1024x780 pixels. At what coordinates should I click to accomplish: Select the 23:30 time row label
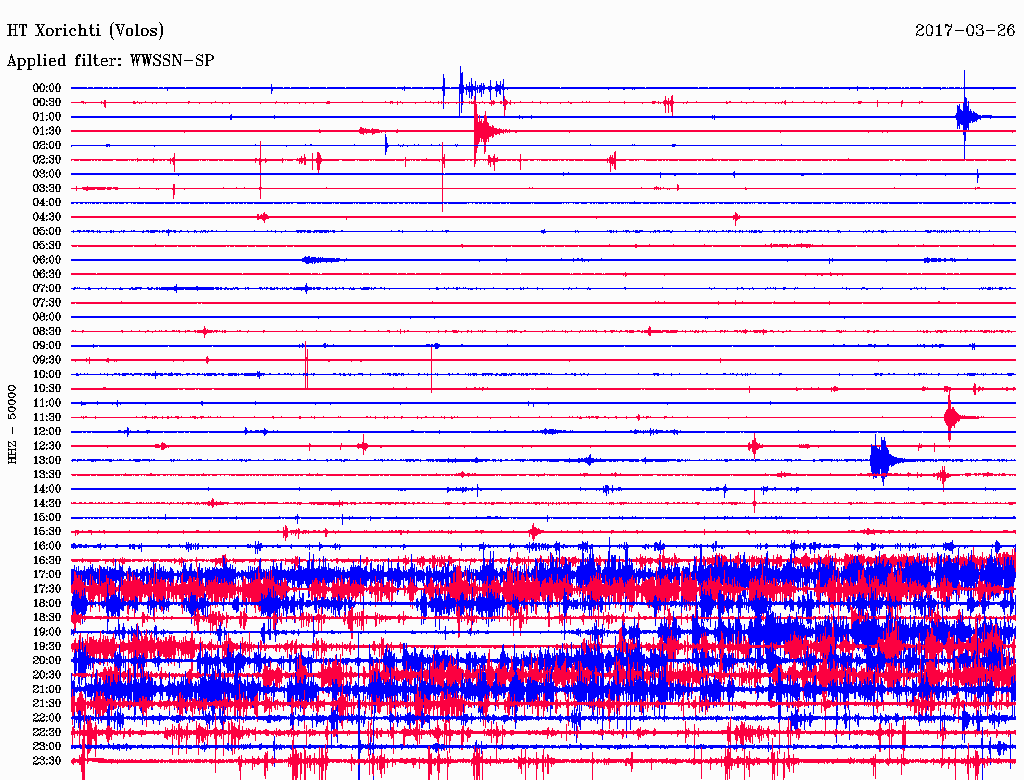pos(47,760)
